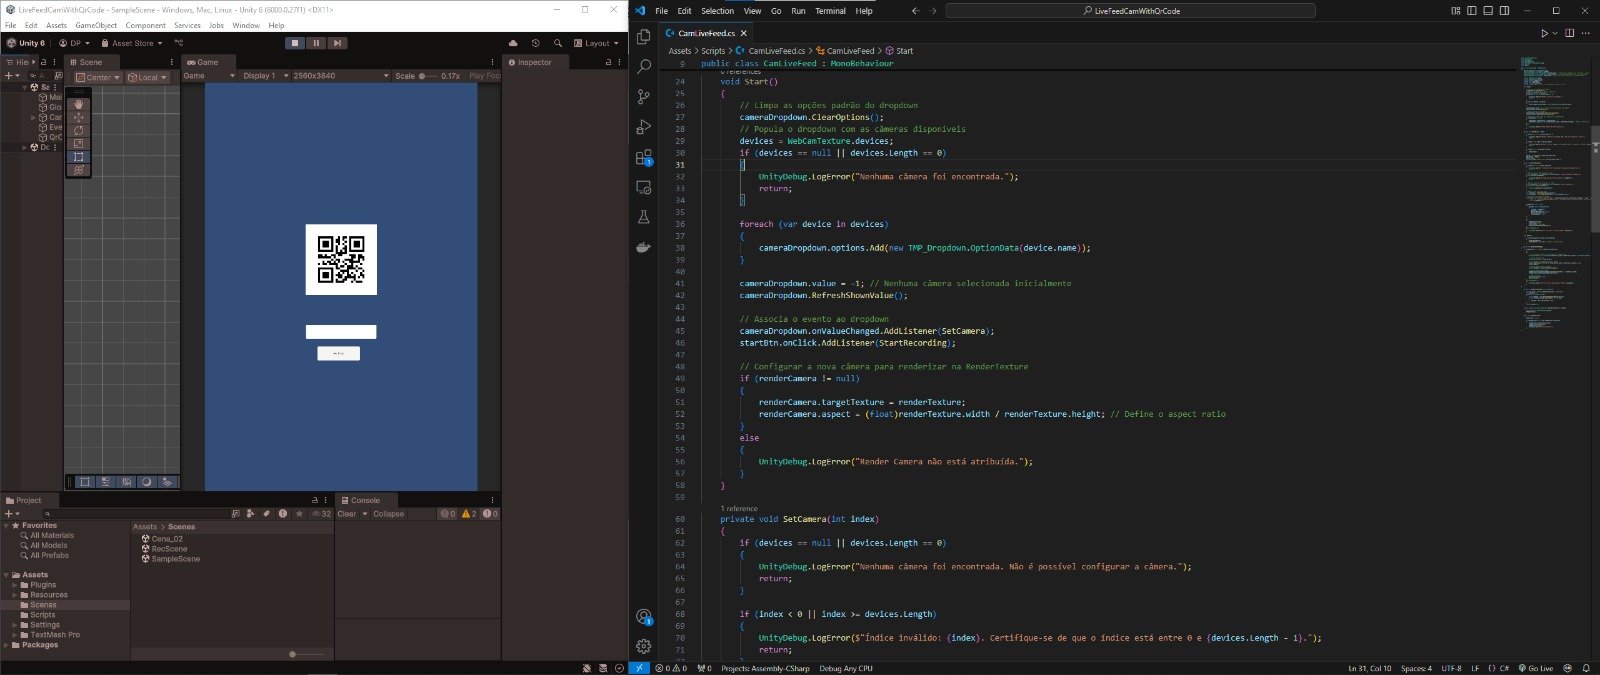This screenshot has width=1600, height=675.
Task: Open the Terminal menu in VS Code
Action: 830,11
